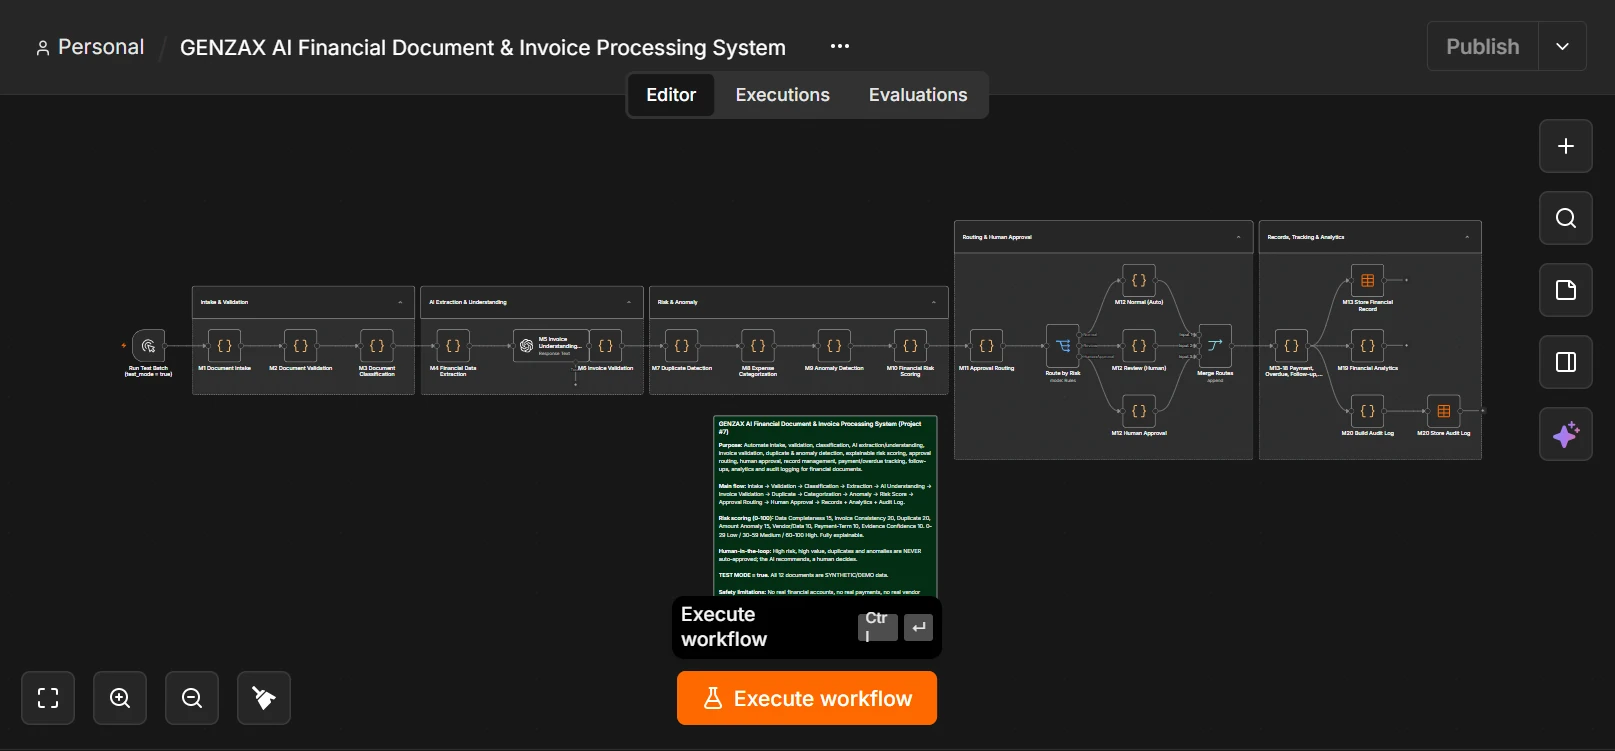The height and width of the screenshot is (751, 1615).
Task: Click the orange Execute workflow button
Action: click(x=807, y=698)
